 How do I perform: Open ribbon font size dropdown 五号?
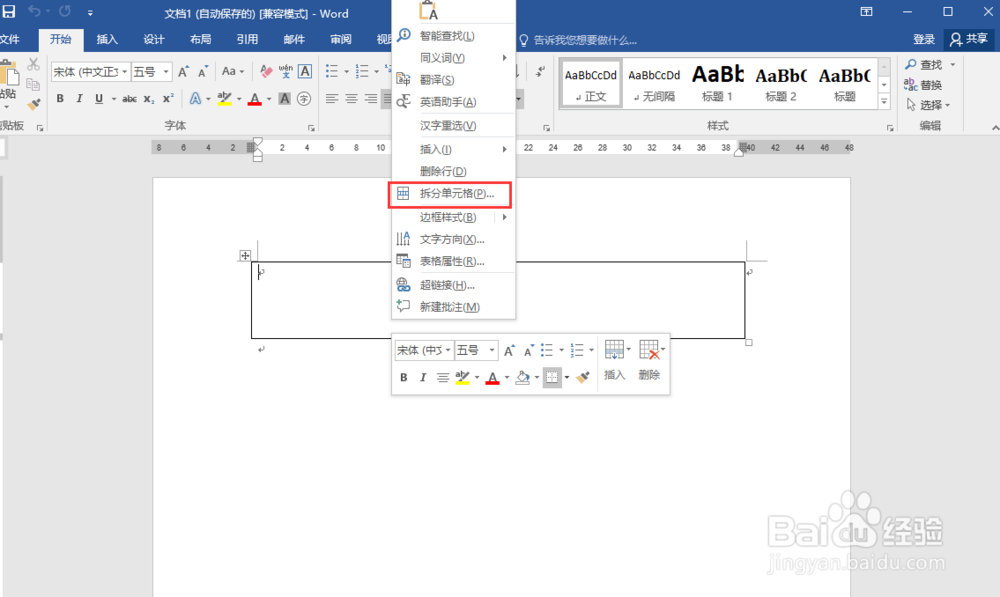pyautogui.click(x=166, y=71)
